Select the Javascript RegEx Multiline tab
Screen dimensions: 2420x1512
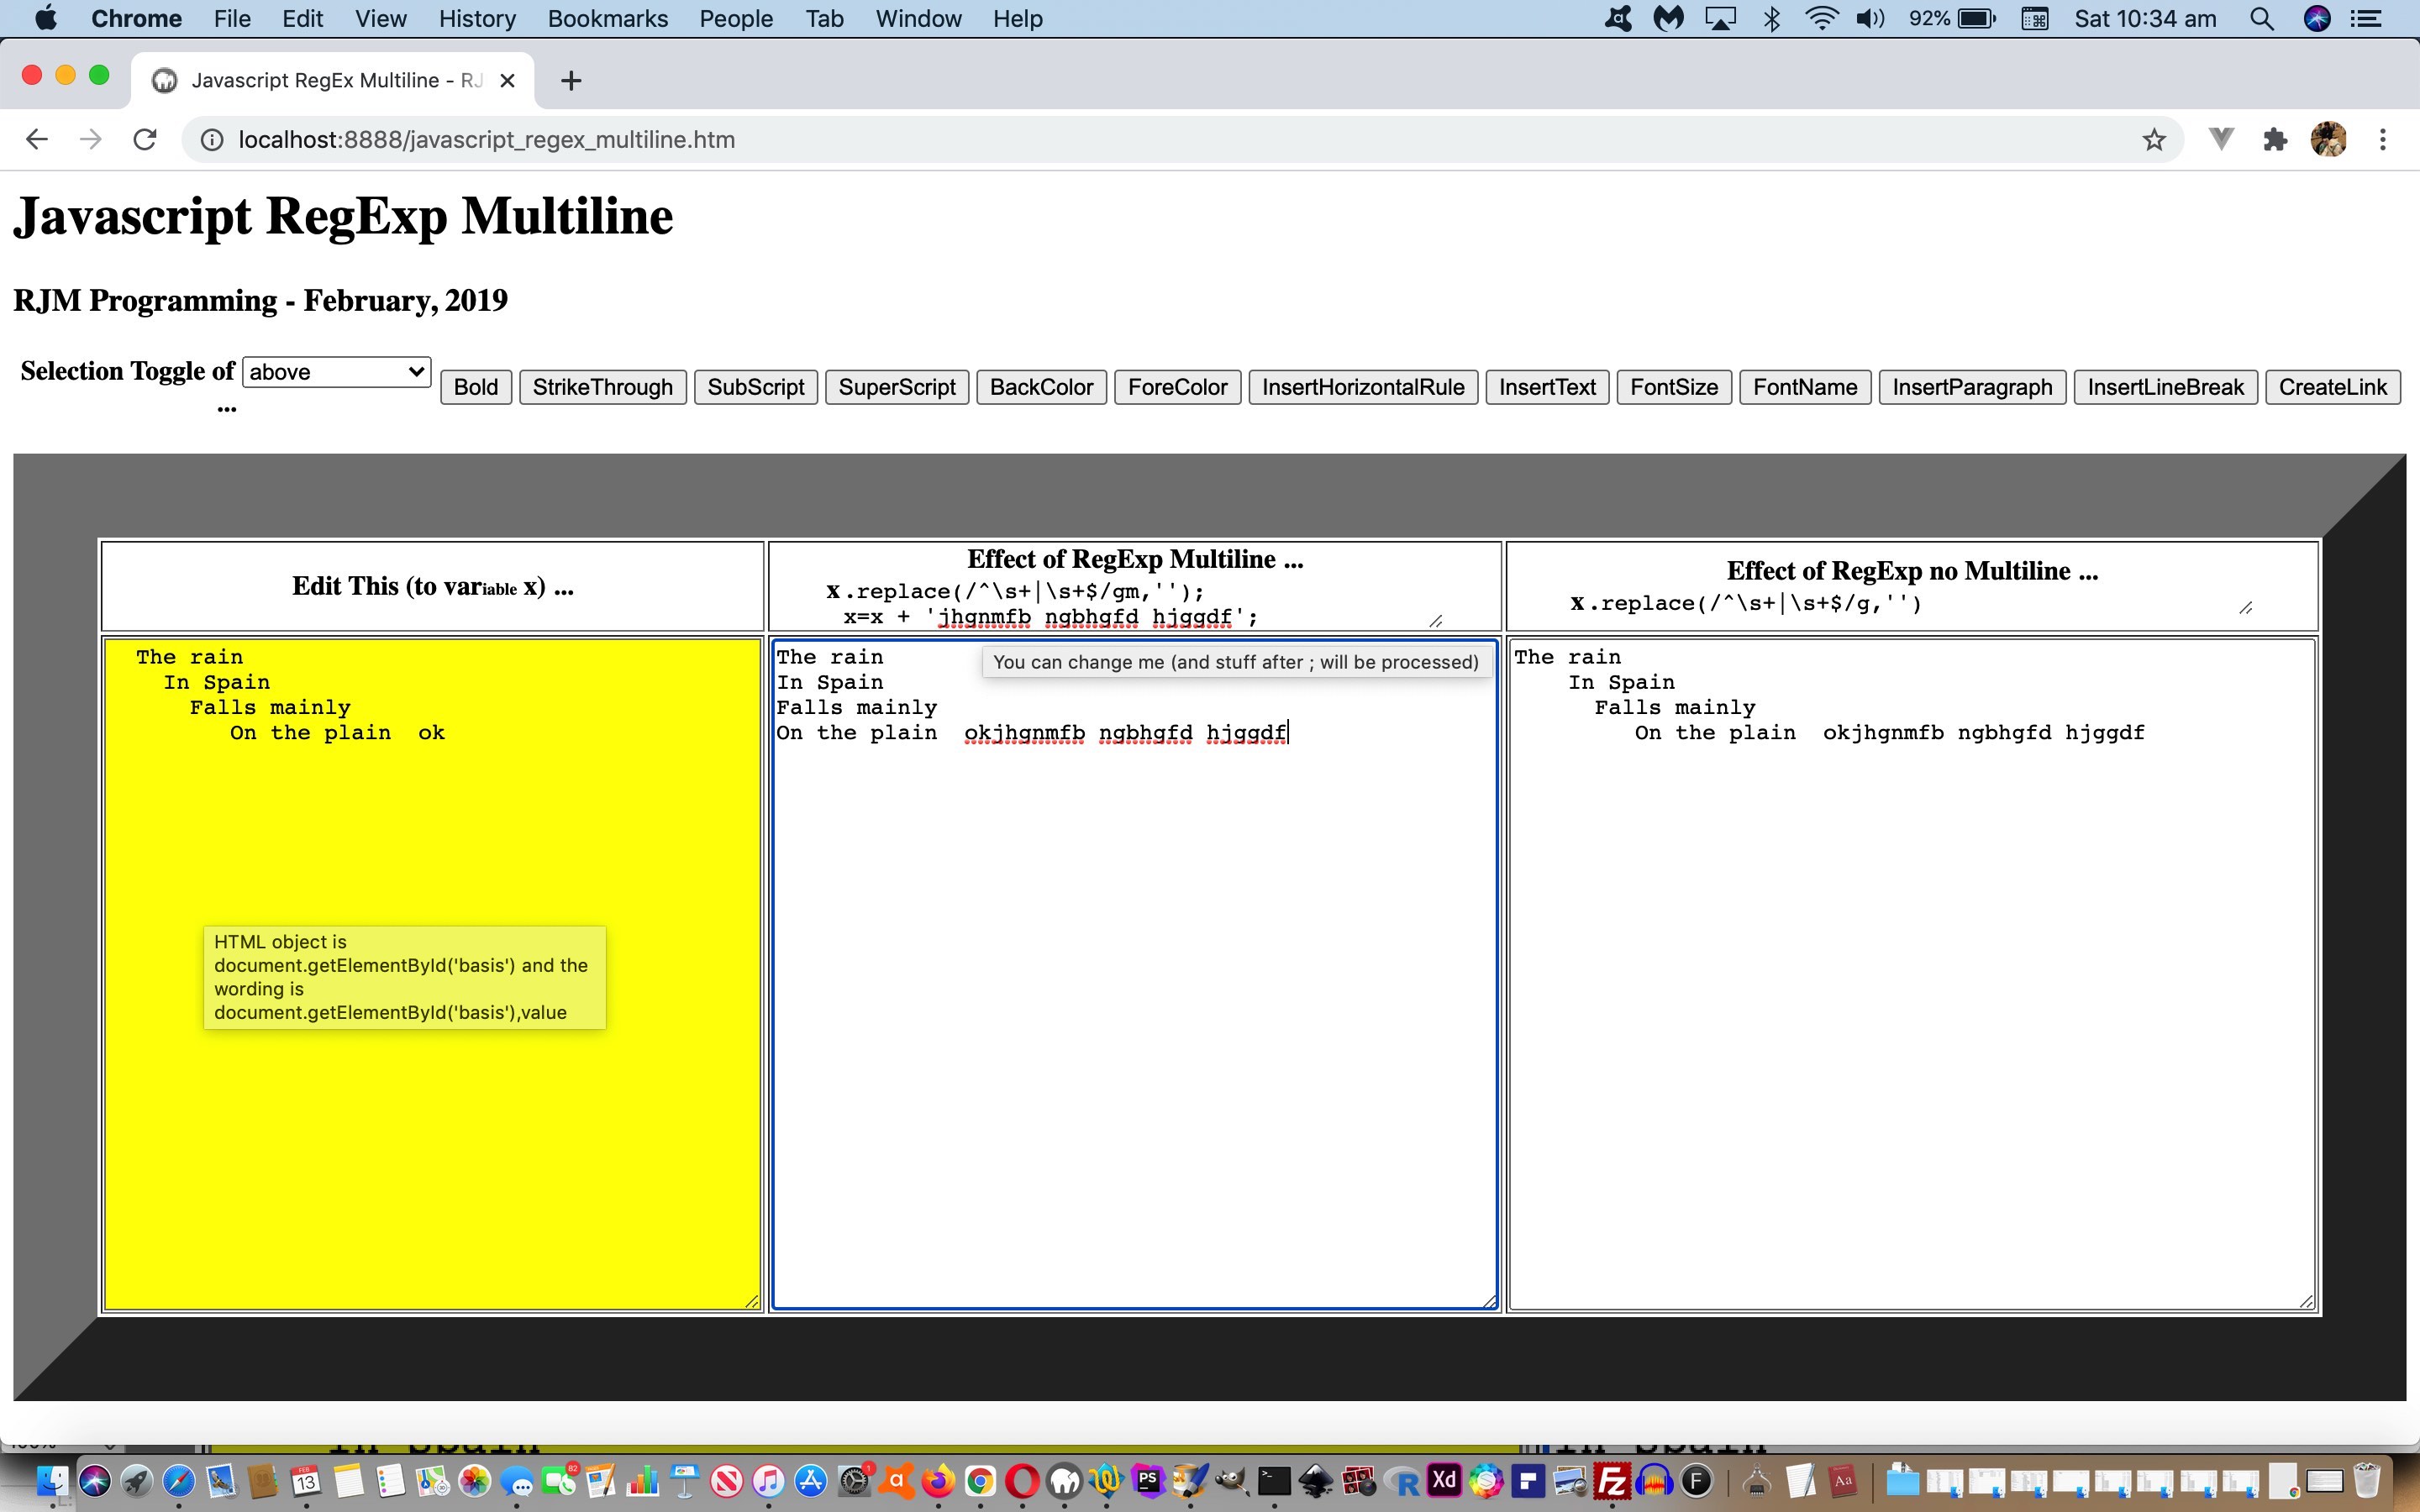[x=330, y=80]
